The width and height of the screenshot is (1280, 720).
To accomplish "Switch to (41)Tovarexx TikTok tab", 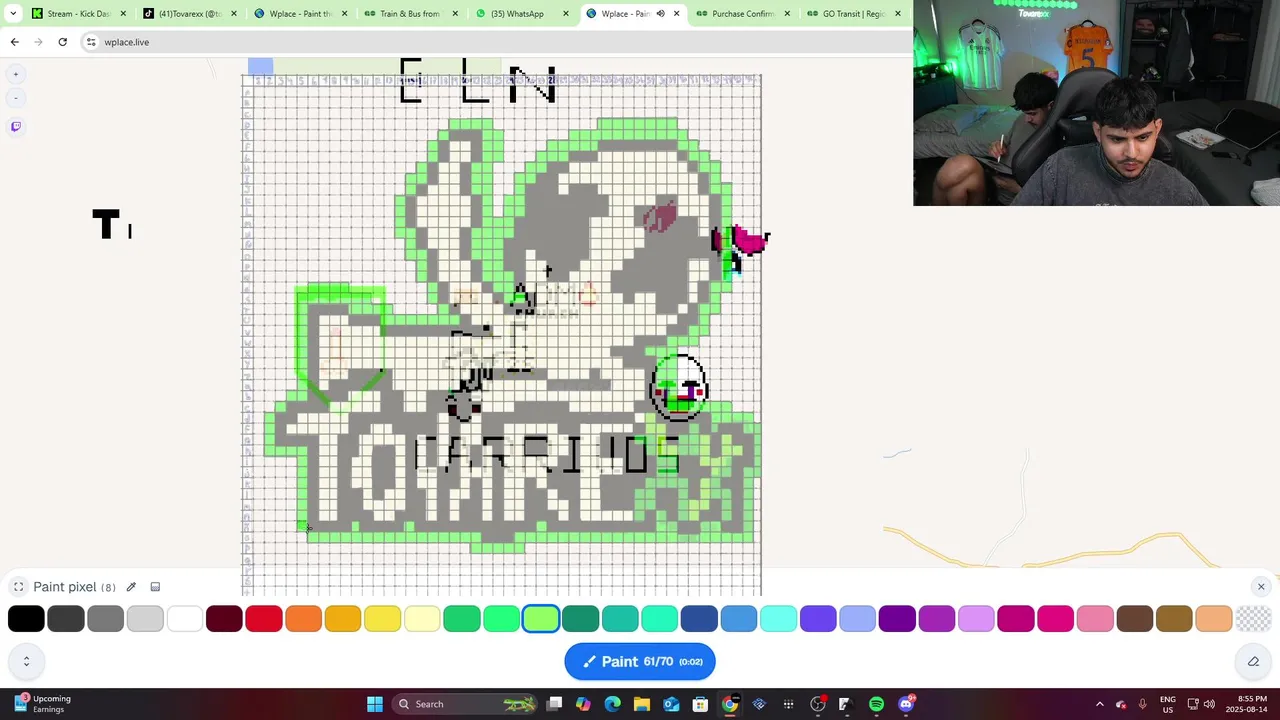I will [x=190, y=14].
